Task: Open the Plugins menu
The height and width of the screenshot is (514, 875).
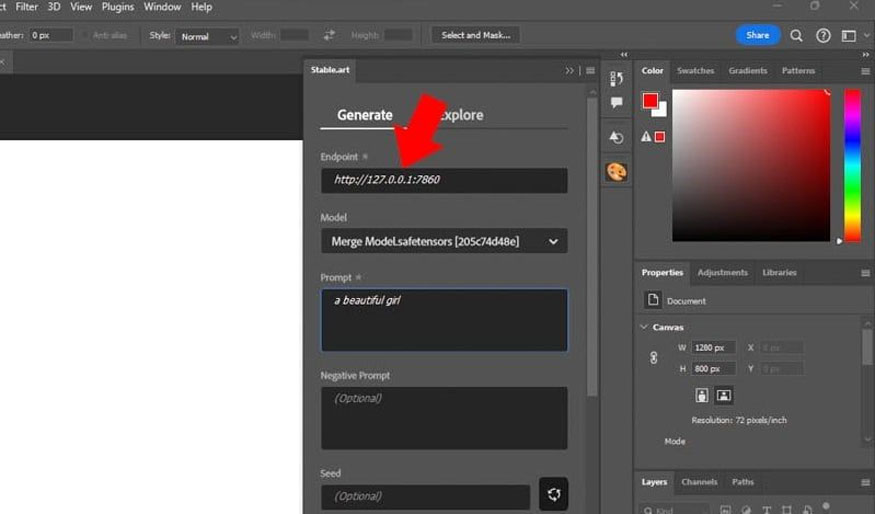Action: tap(118, 7)
